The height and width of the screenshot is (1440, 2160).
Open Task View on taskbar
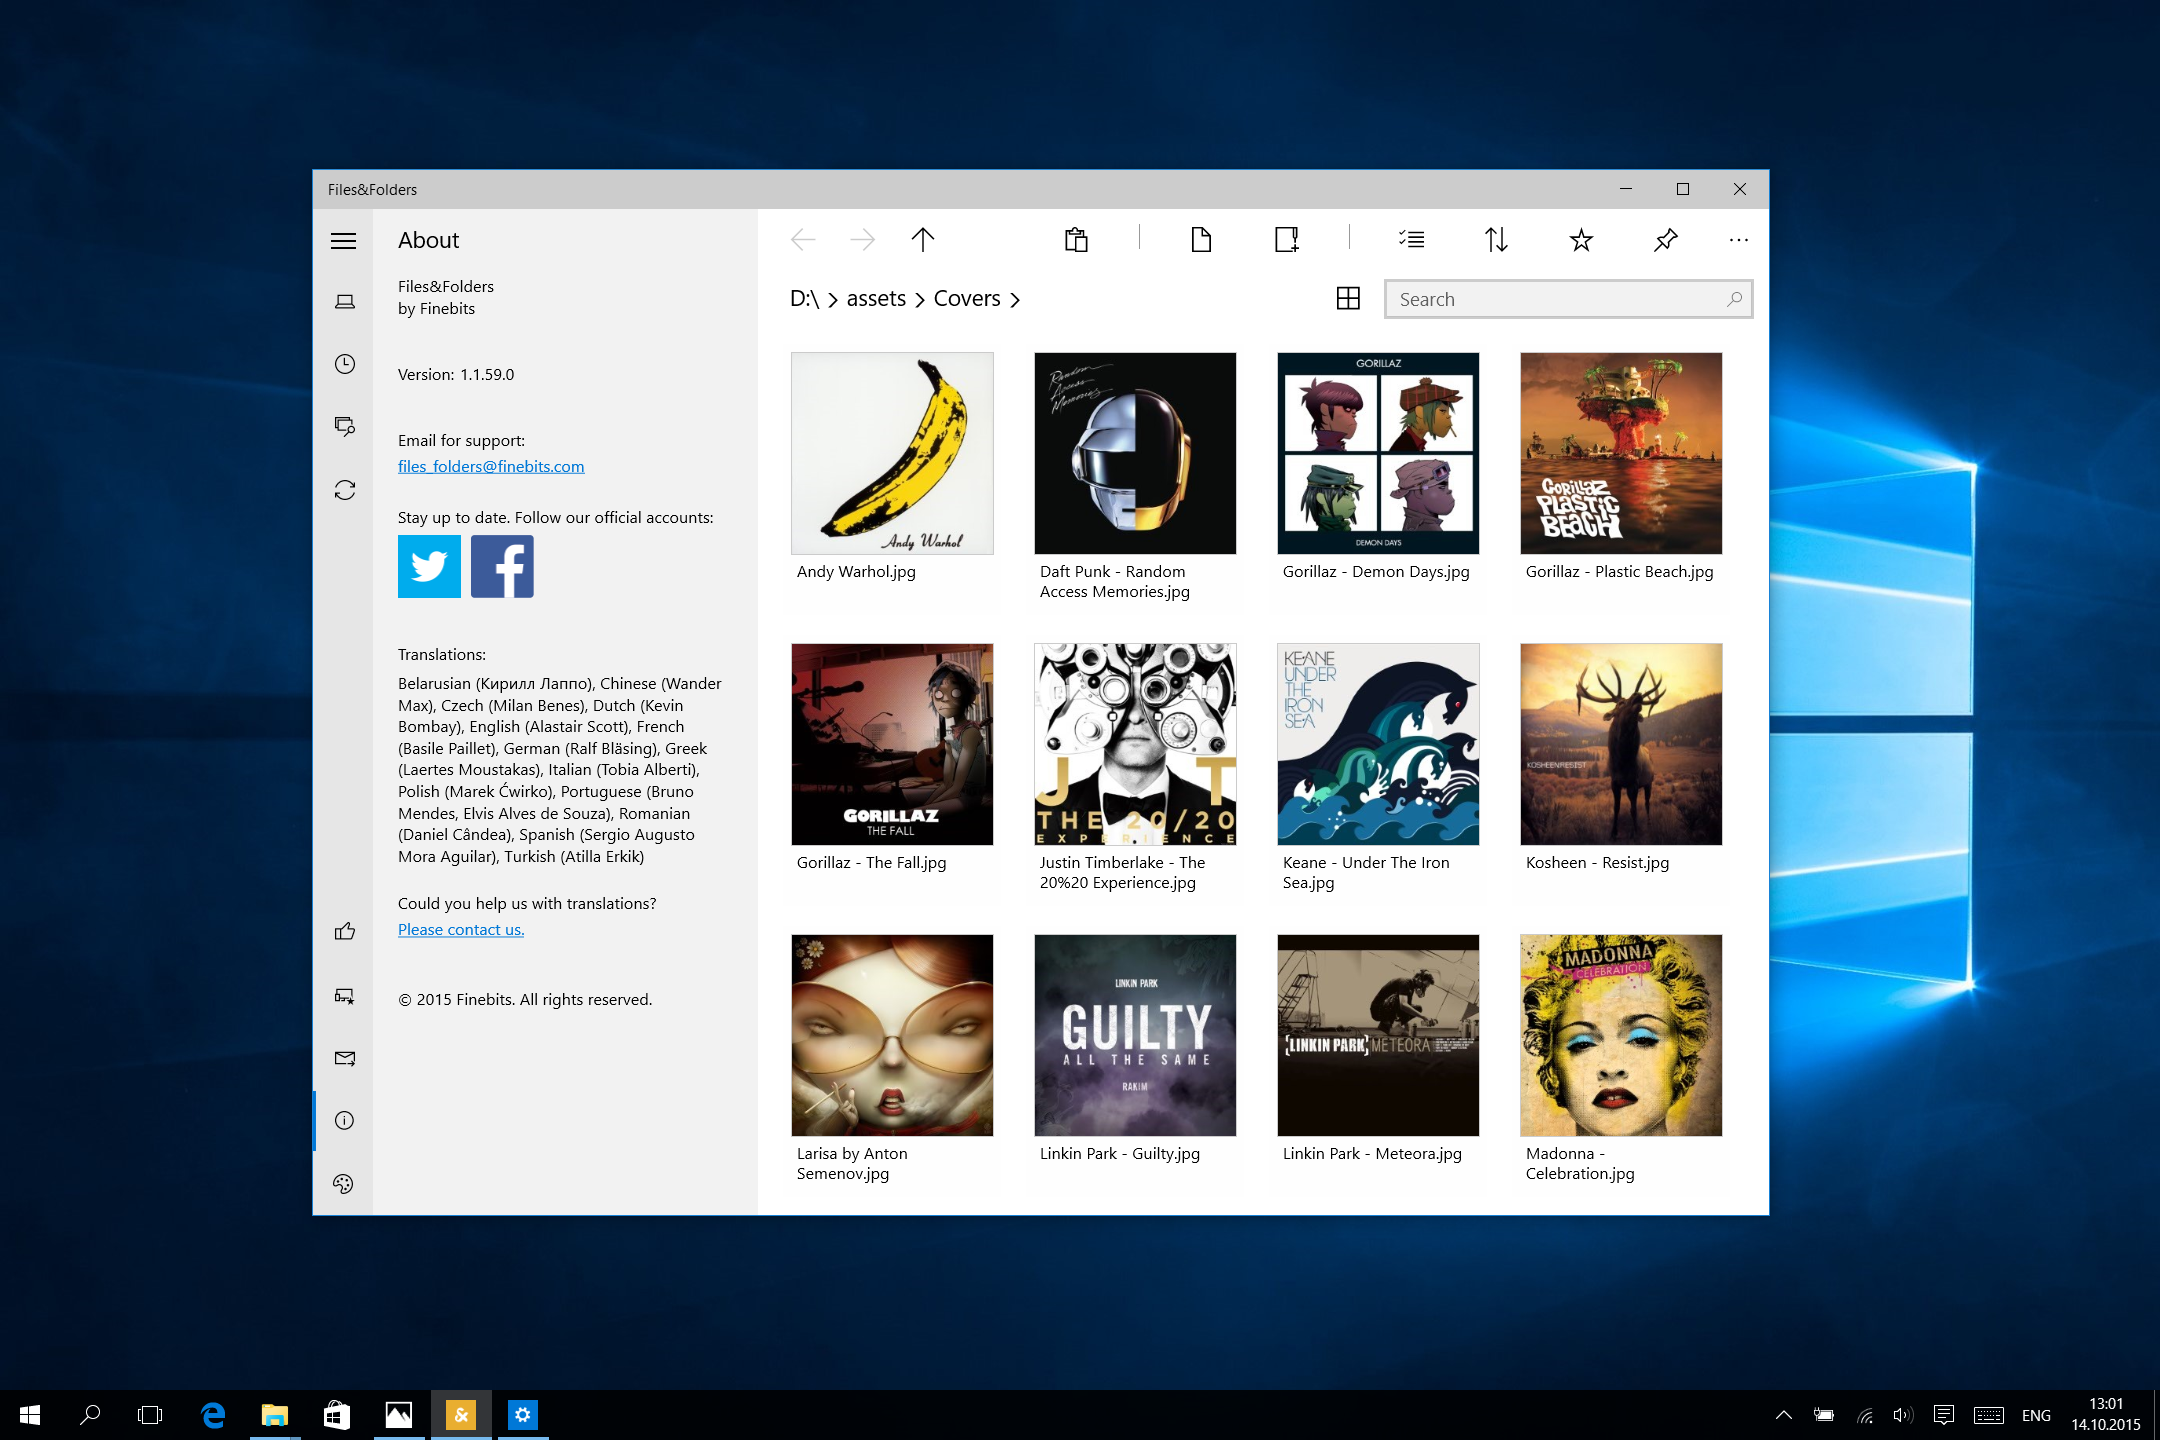coord(150,1415)
